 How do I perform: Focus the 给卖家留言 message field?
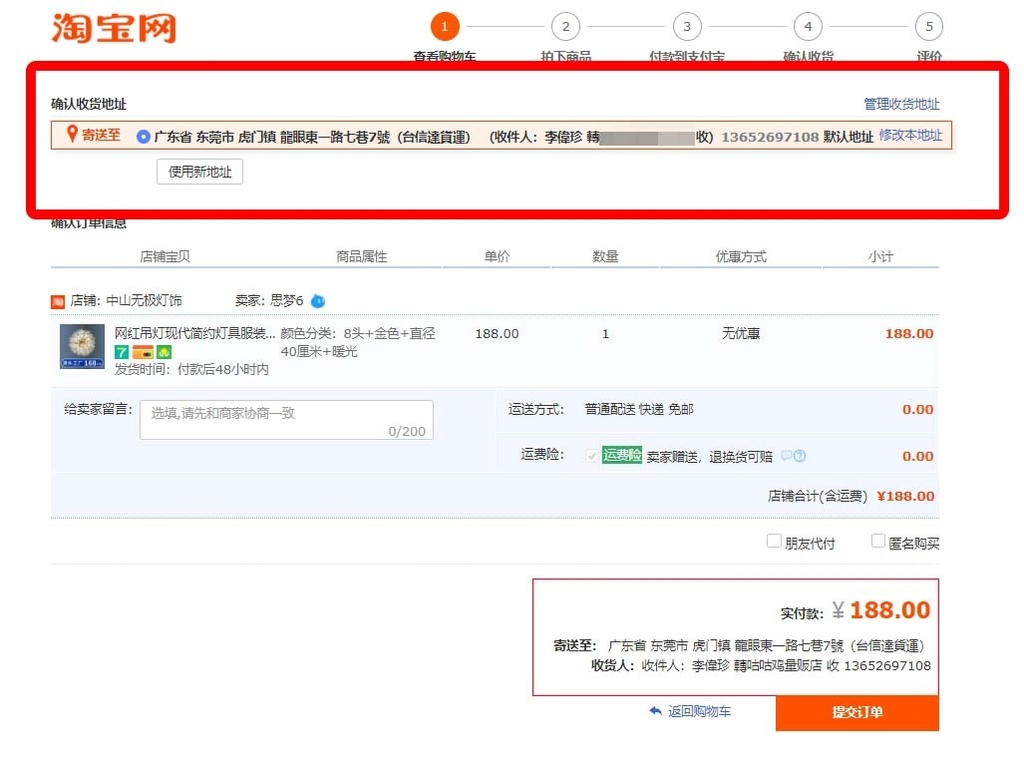pyautogui.click(x=286, y=420)
